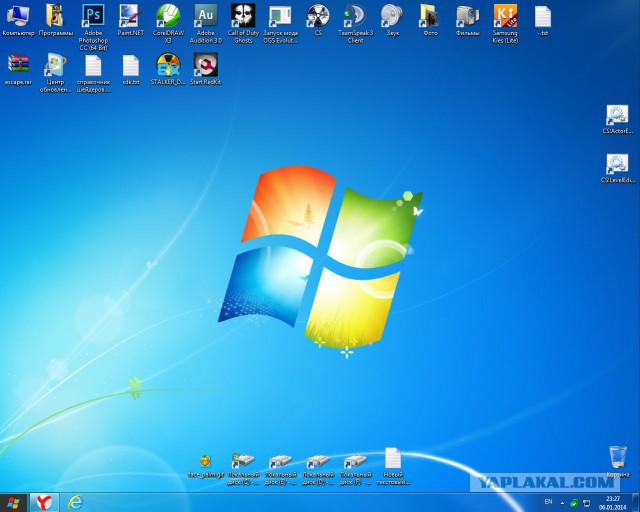Open the Программы folder
The width and height of the screenshot is (640, 512).
pos(56,20)
